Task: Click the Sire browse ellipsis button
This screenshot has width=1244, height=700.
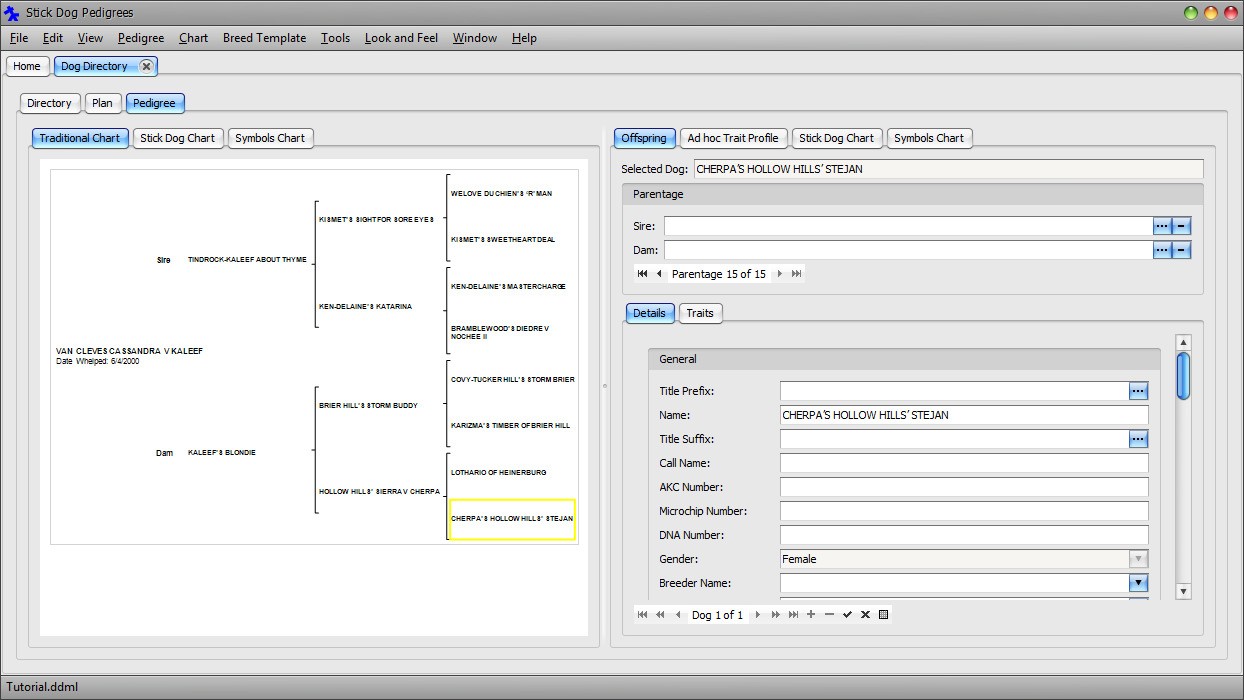Action: tap(1161, 226)
